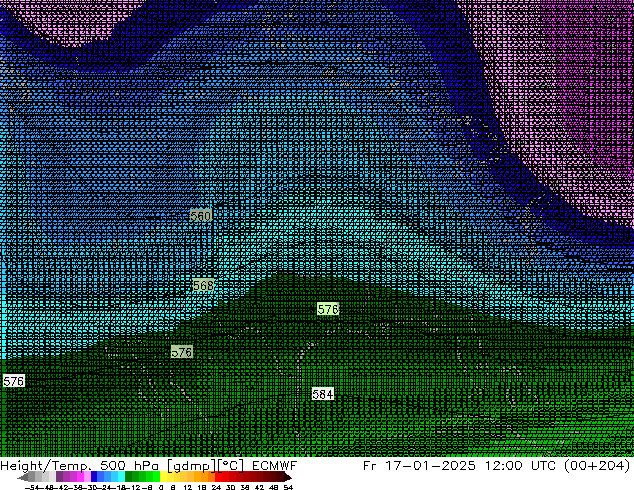The width and height of the screenshot is (634, 490).
Task: Click the 'Fr 17-01-2025' date text
Action: click(x=419, y=465)
